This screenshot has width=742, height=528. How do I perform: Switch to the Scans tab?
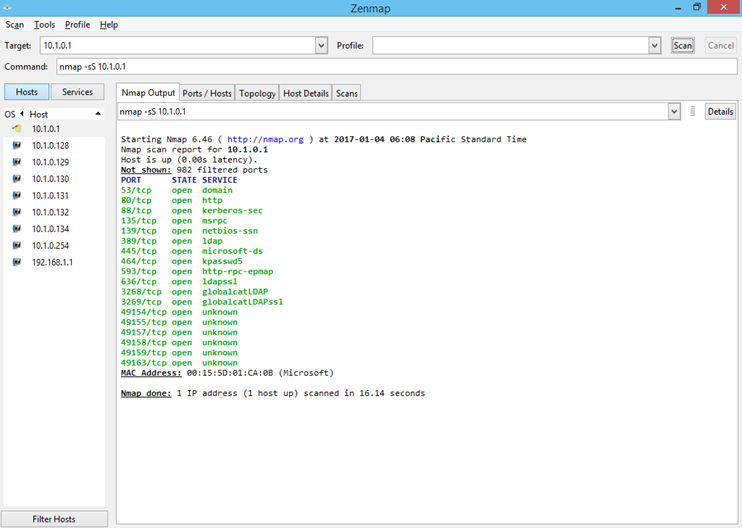click(x=346, y=93)
